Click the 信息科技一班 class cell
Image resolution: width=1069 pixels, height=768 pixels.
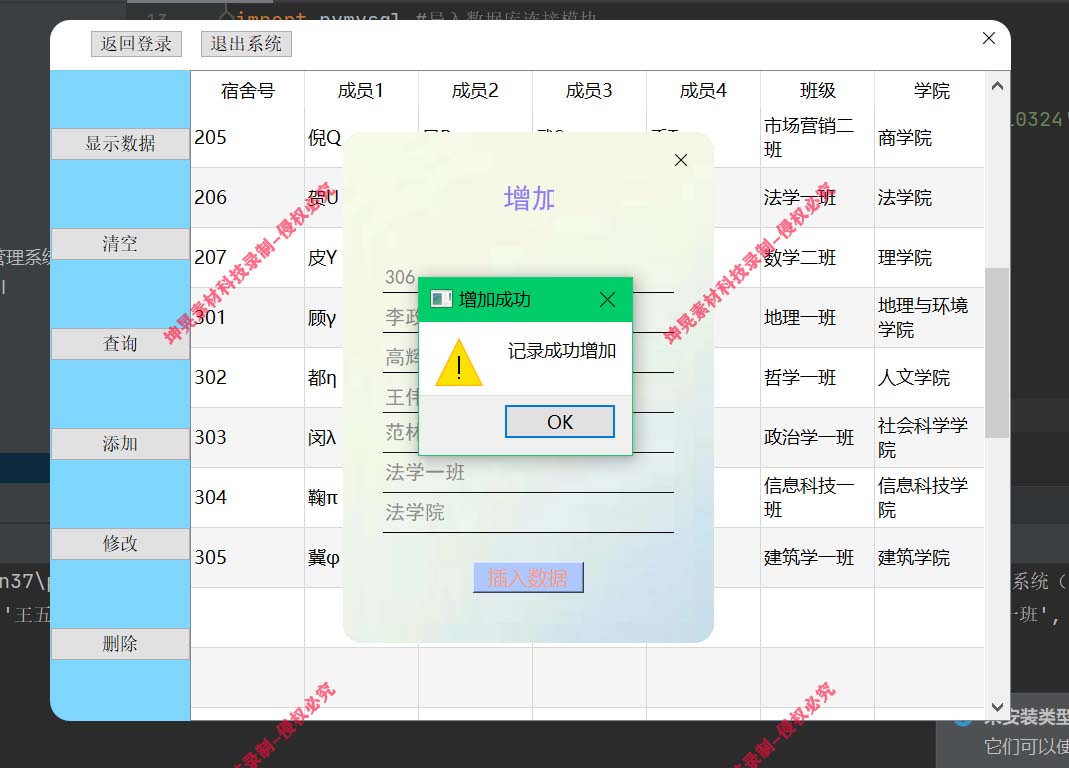click(x=817, y=498)
